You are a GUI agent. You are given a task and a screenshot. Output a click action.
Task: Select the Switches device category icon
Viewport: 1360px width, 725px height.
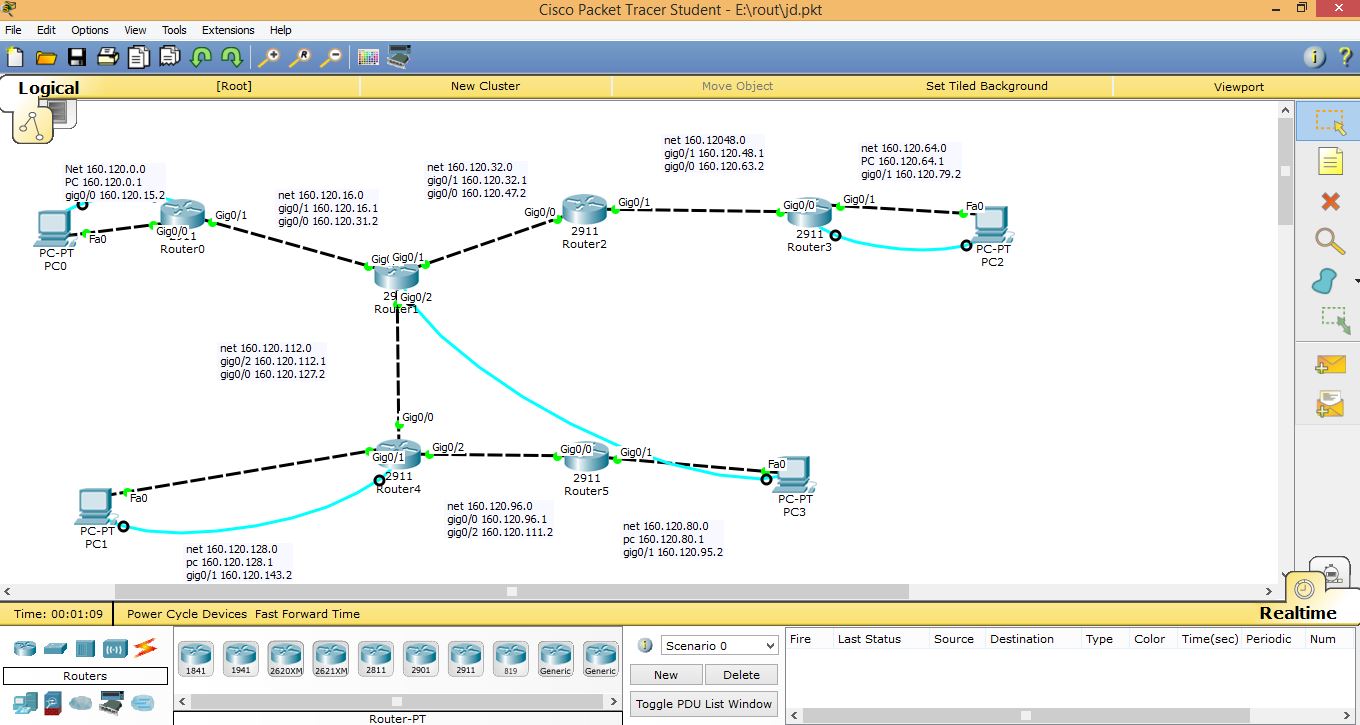(x=54, y=648)
